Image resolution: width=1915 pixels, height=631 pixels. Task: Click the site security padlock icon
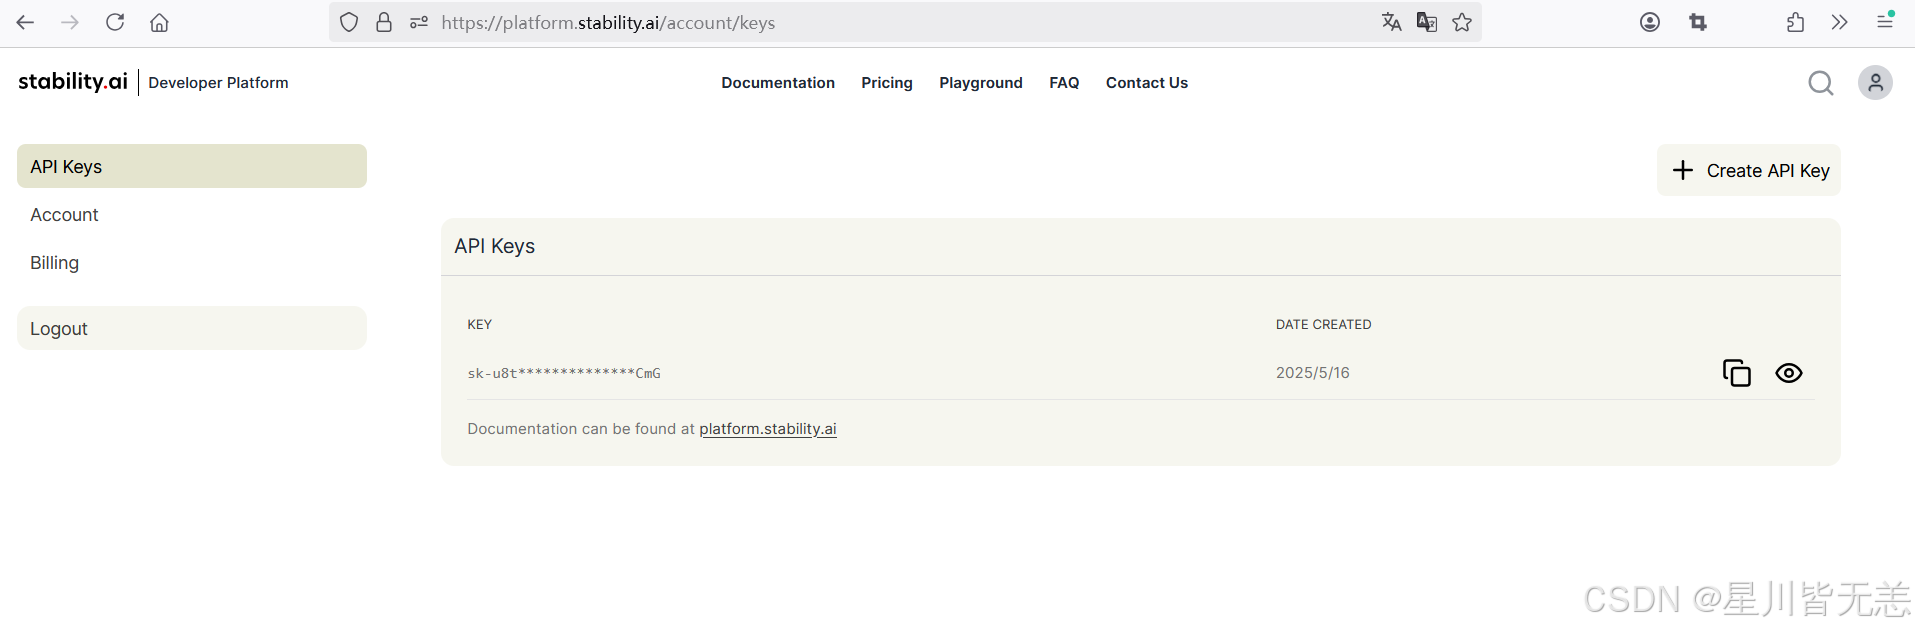384,22
